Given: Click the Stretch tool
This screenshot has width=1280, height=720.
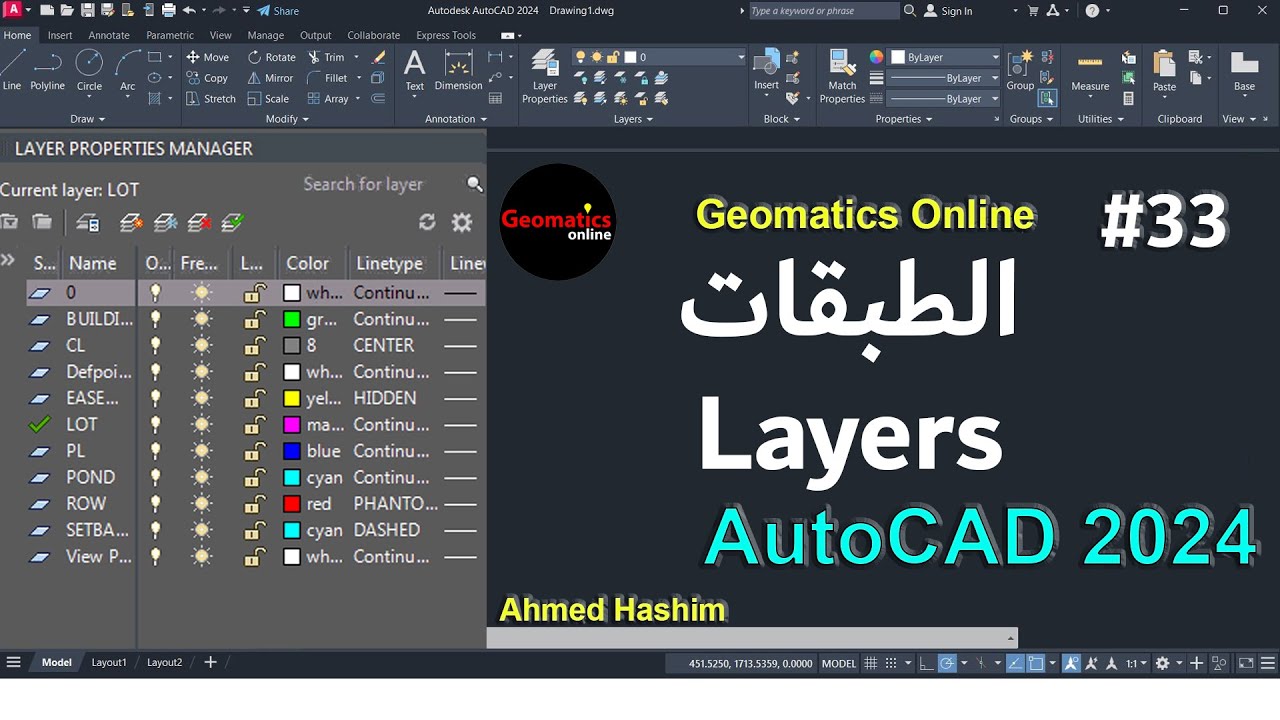Looking at the screenshot, I should coord(211,99).
